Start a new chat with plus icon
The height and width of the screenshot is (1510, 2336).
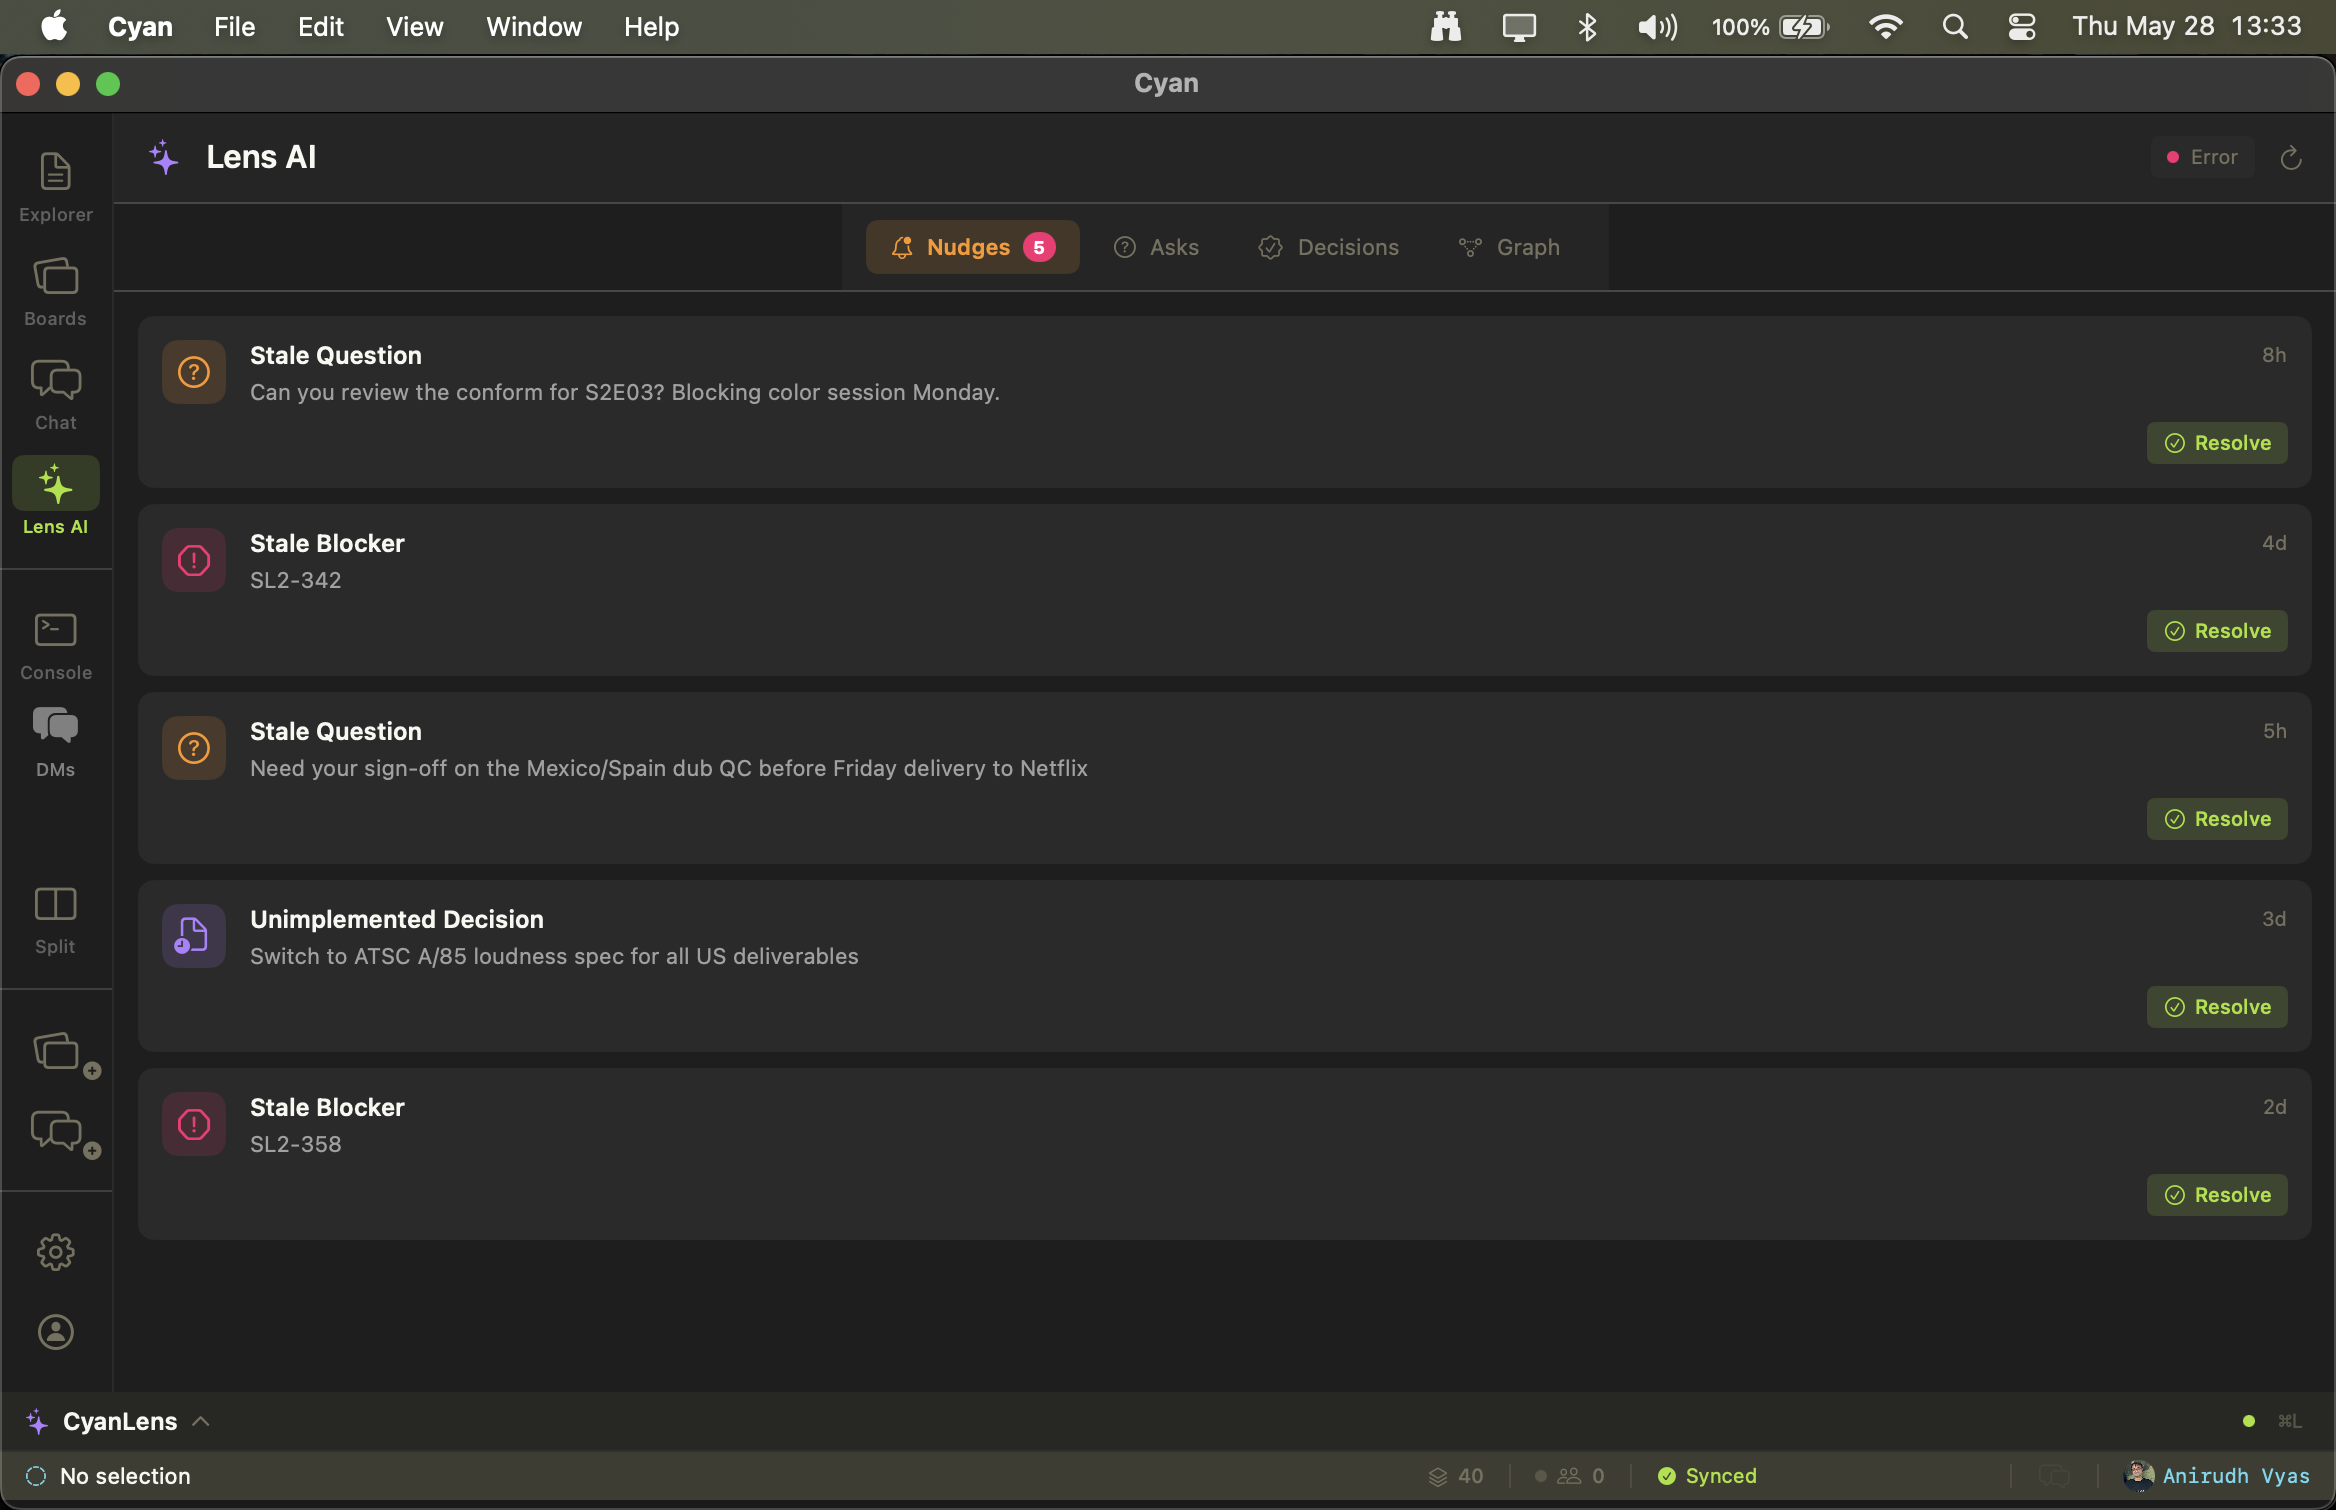tap(64, 1134)
